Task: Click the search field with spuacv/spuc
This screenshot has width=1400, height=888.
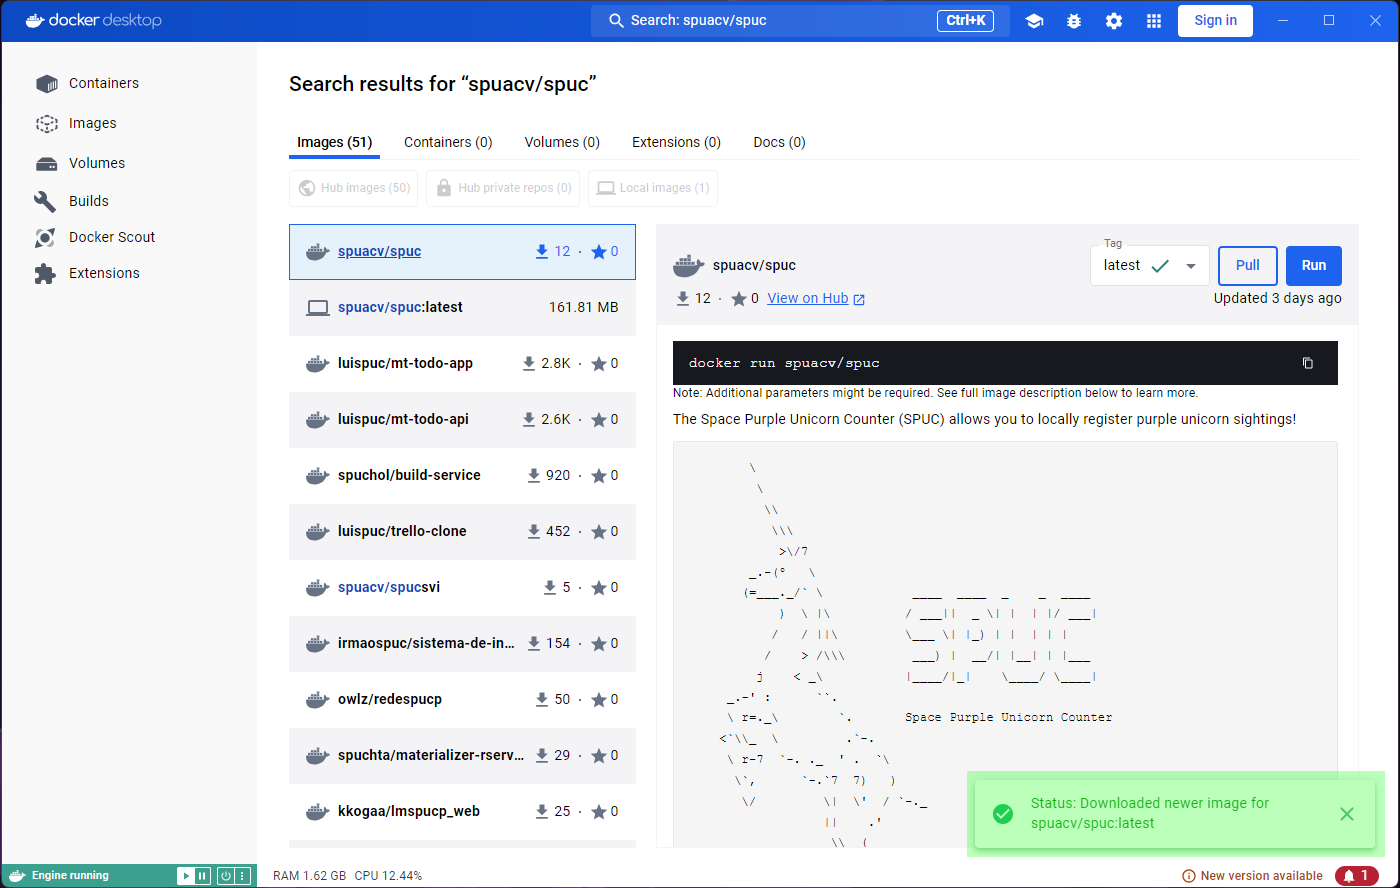Action: [x=800, y=20]
